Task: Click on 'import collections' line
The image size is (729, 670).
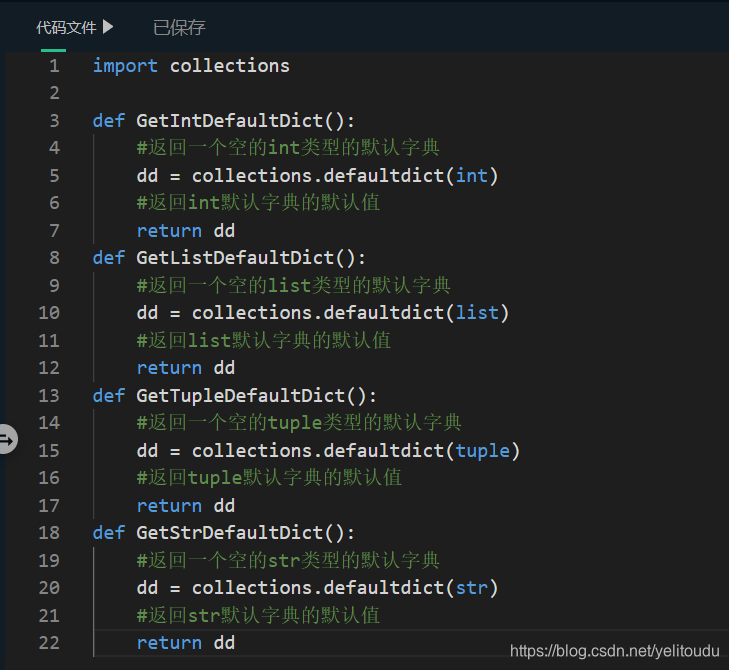Action: pos(191,66)
